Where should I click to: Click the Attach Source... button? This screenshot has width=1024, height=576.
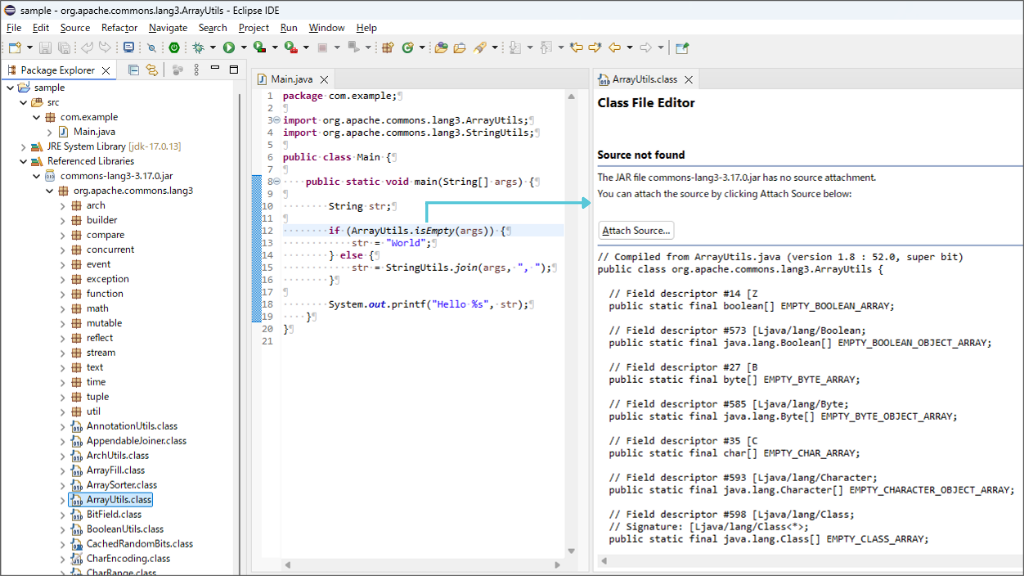pyautogui.click(x=636, y=231)
